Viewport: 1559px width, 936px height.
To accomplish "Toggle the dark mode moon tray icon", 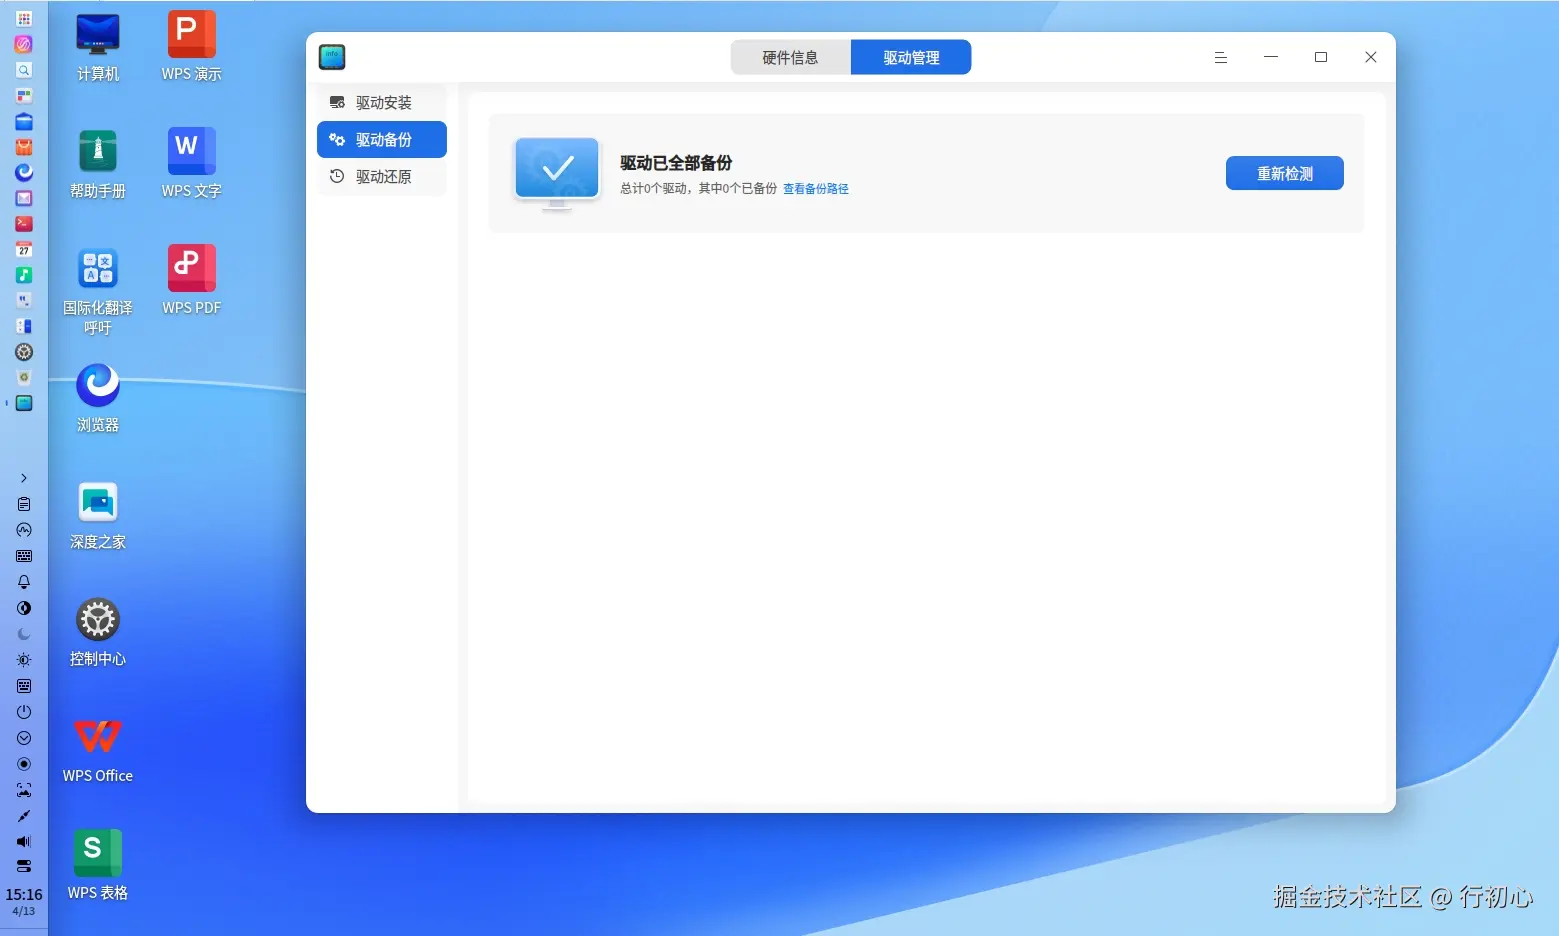I will [x=24, y=634].
